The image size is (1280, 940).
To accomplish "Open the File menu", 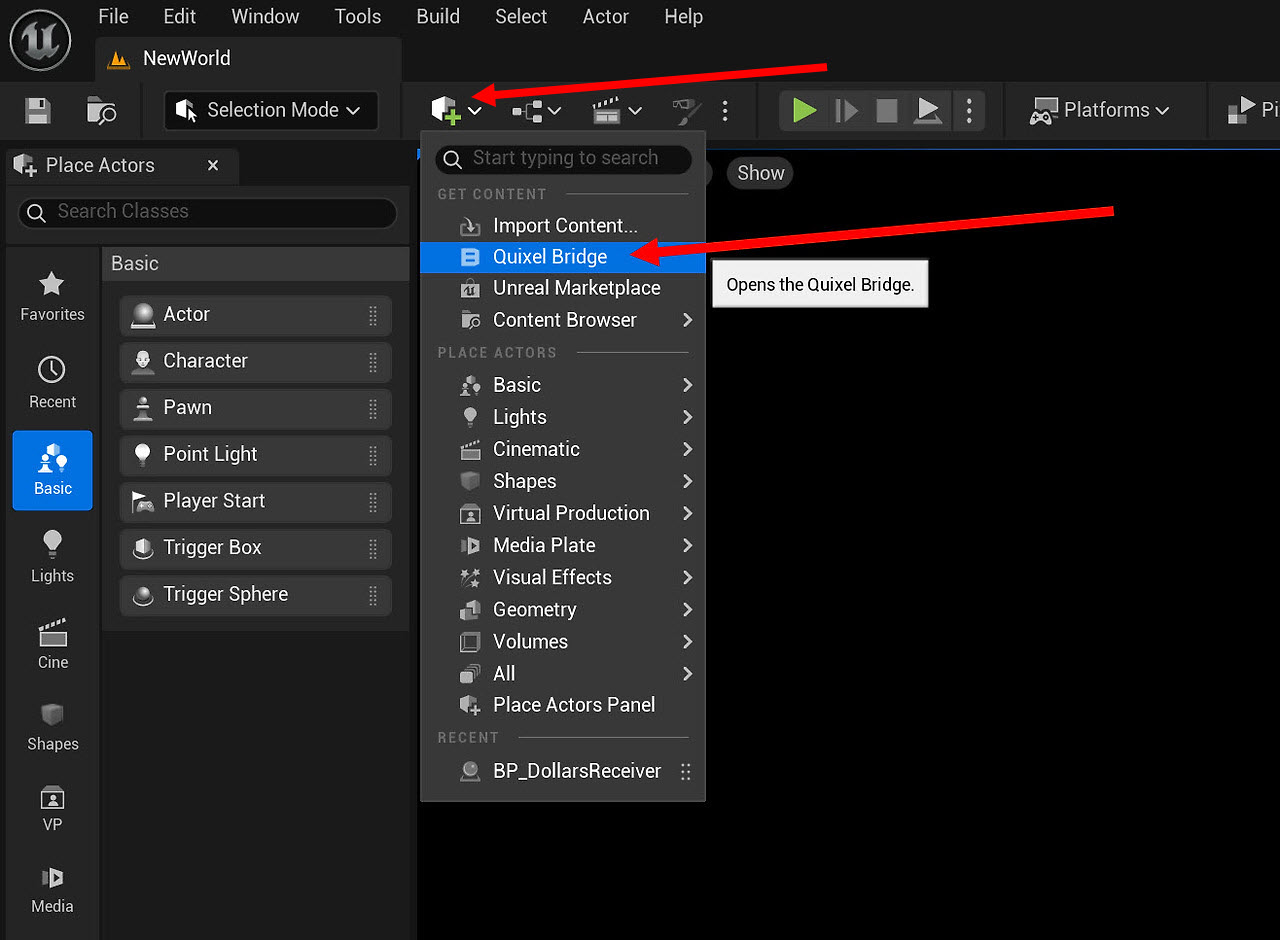I will tap(113, 17).
